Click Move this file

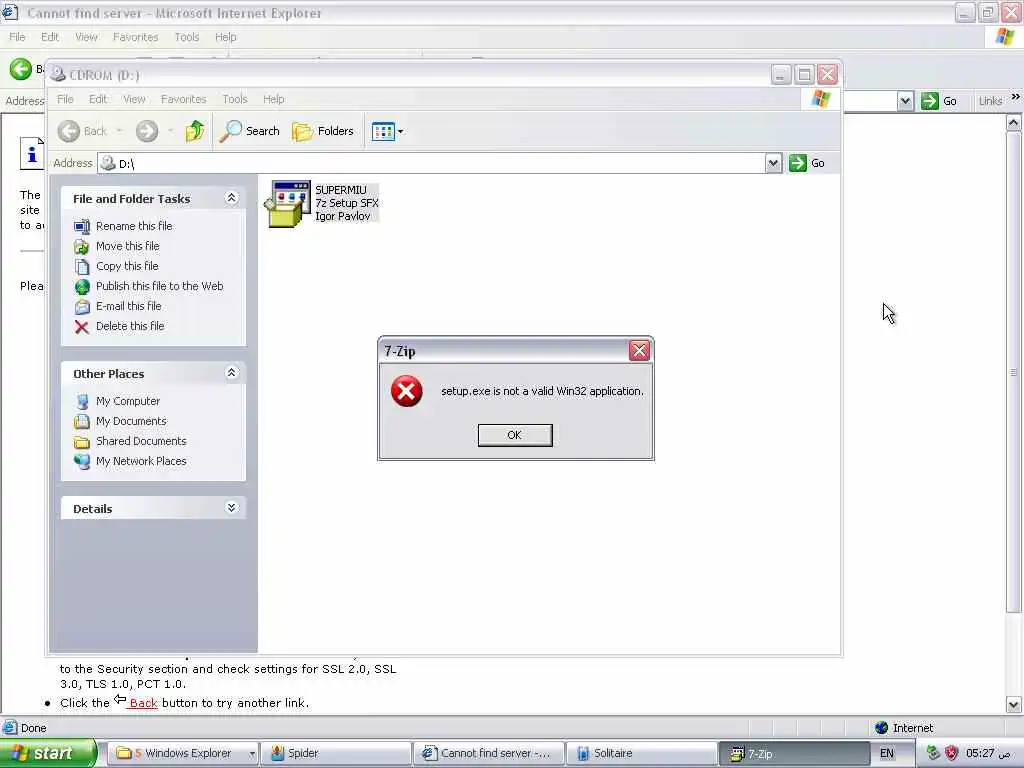click(x=127, y=246)
